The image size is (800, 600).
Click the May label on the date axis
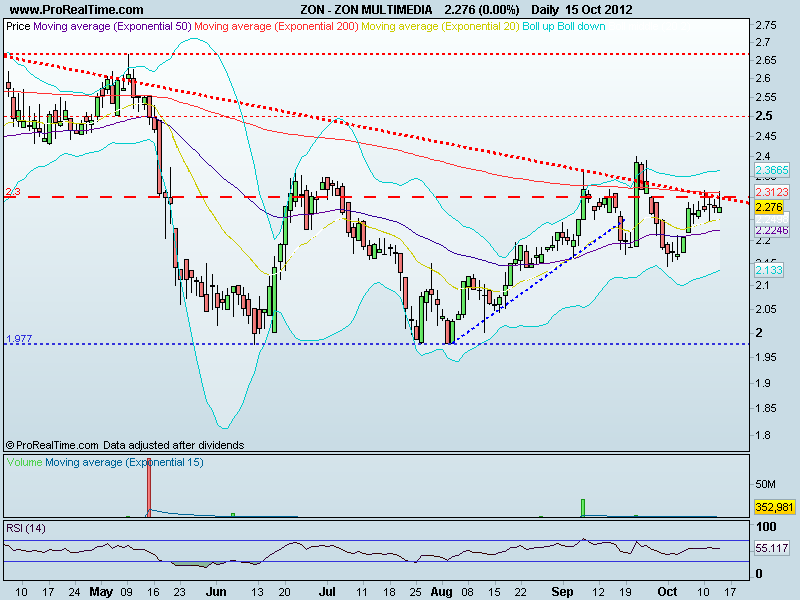101,592
